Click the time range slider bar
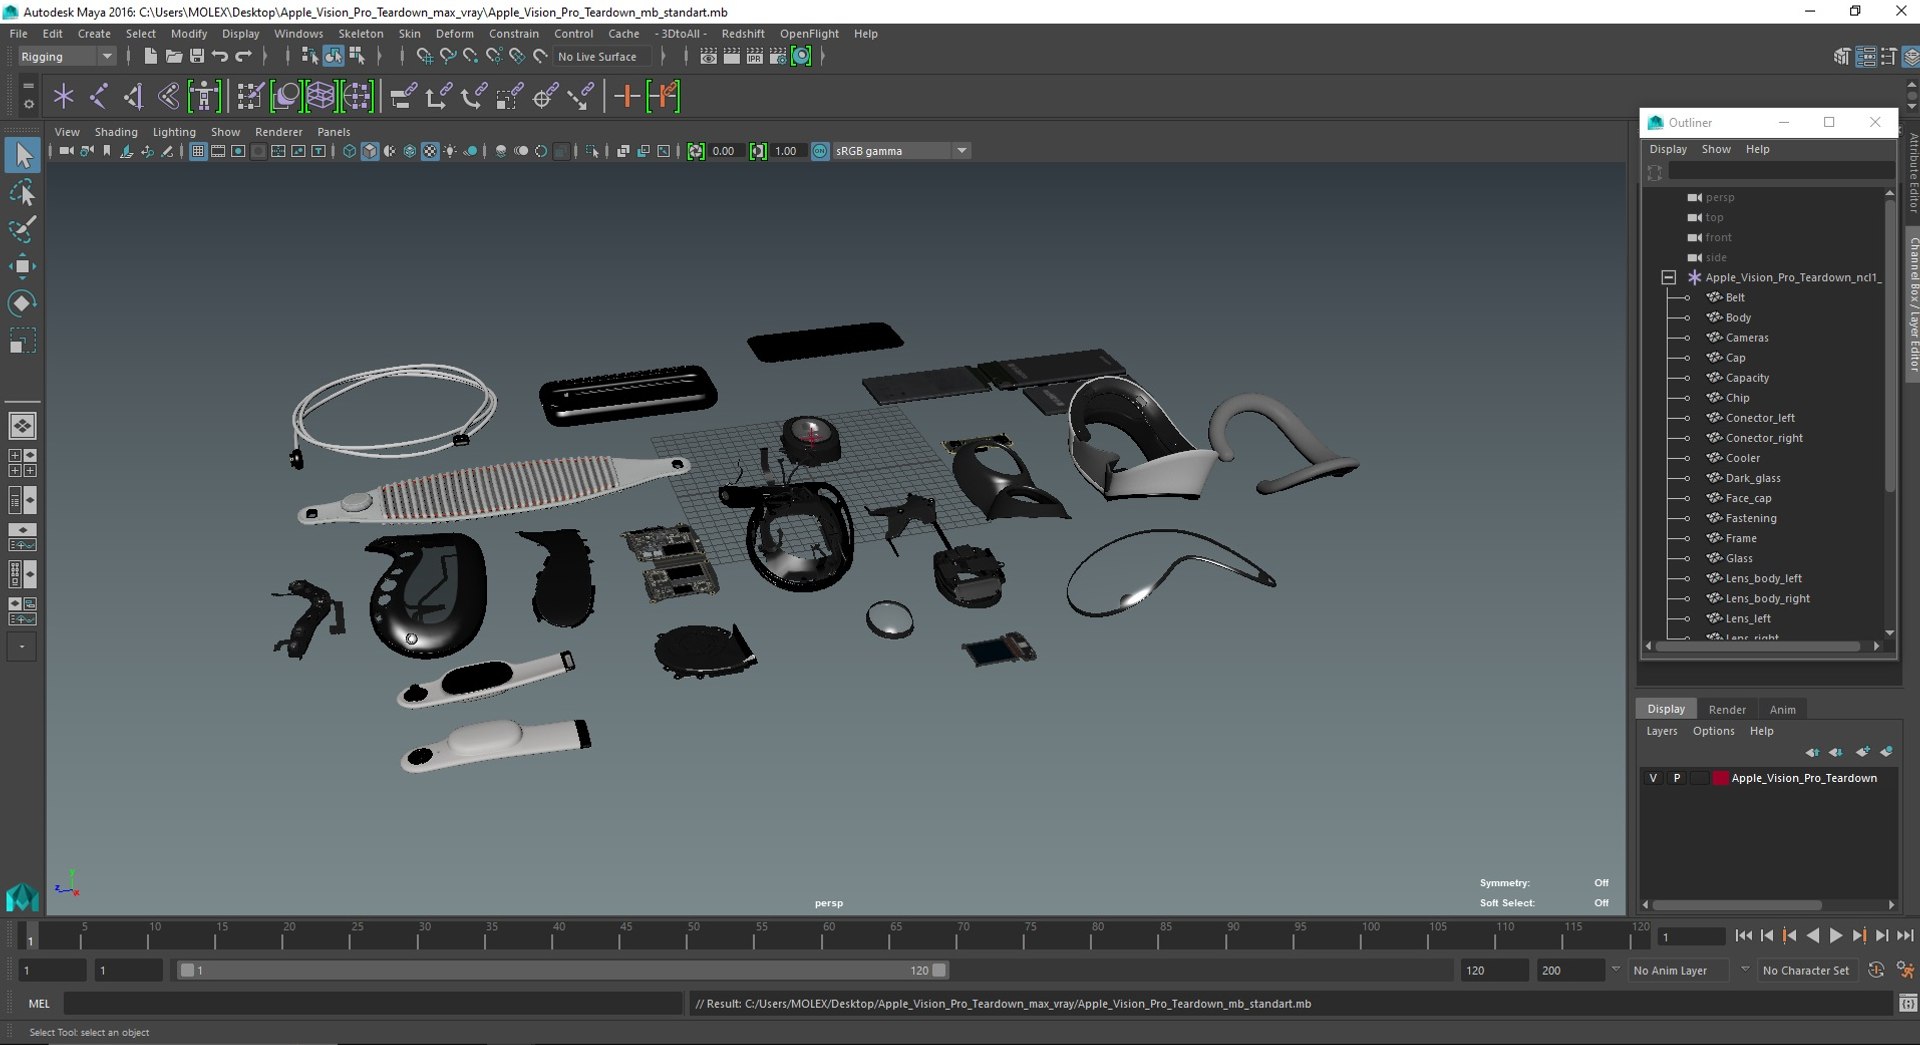Image resolution: width=1920 pixels, height=1045 pixels. click(x=562, y=970)
